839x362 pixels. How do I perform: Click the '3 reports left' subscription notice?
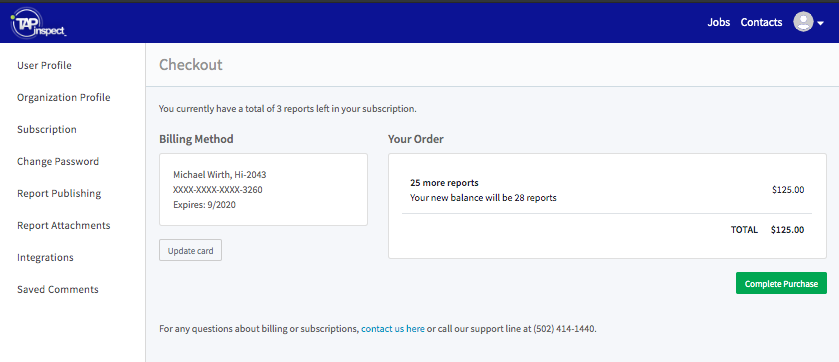pos(287,109)
